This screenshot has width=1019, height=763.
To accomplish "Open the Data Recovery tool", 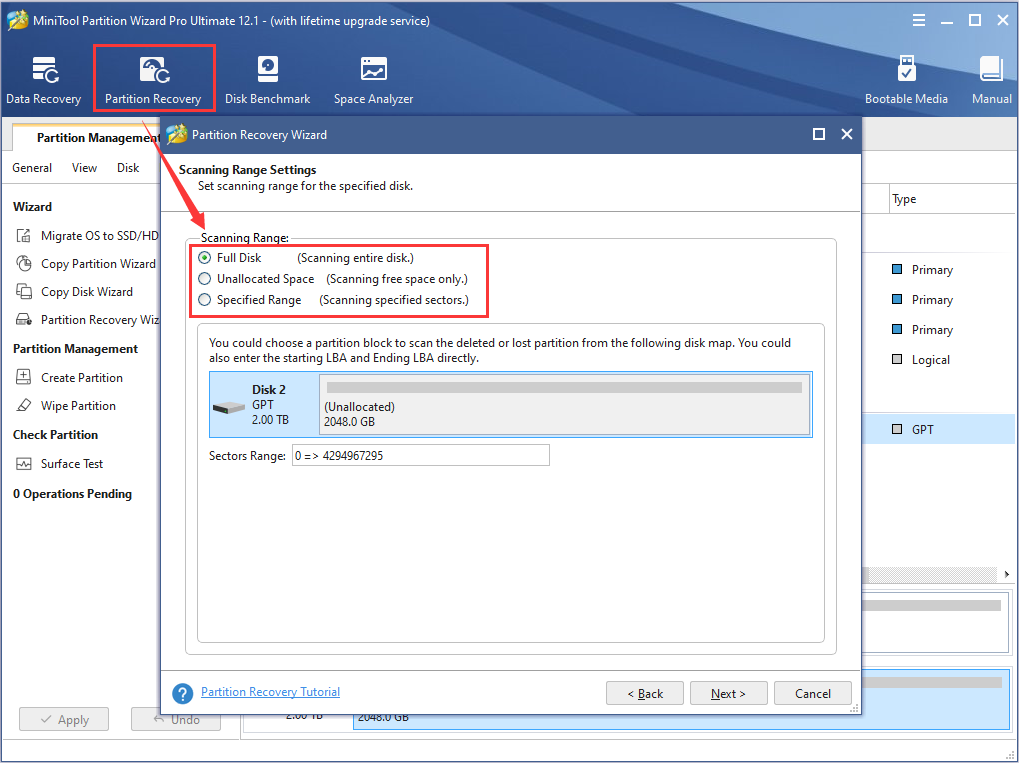I will click(x=44, y=81).
